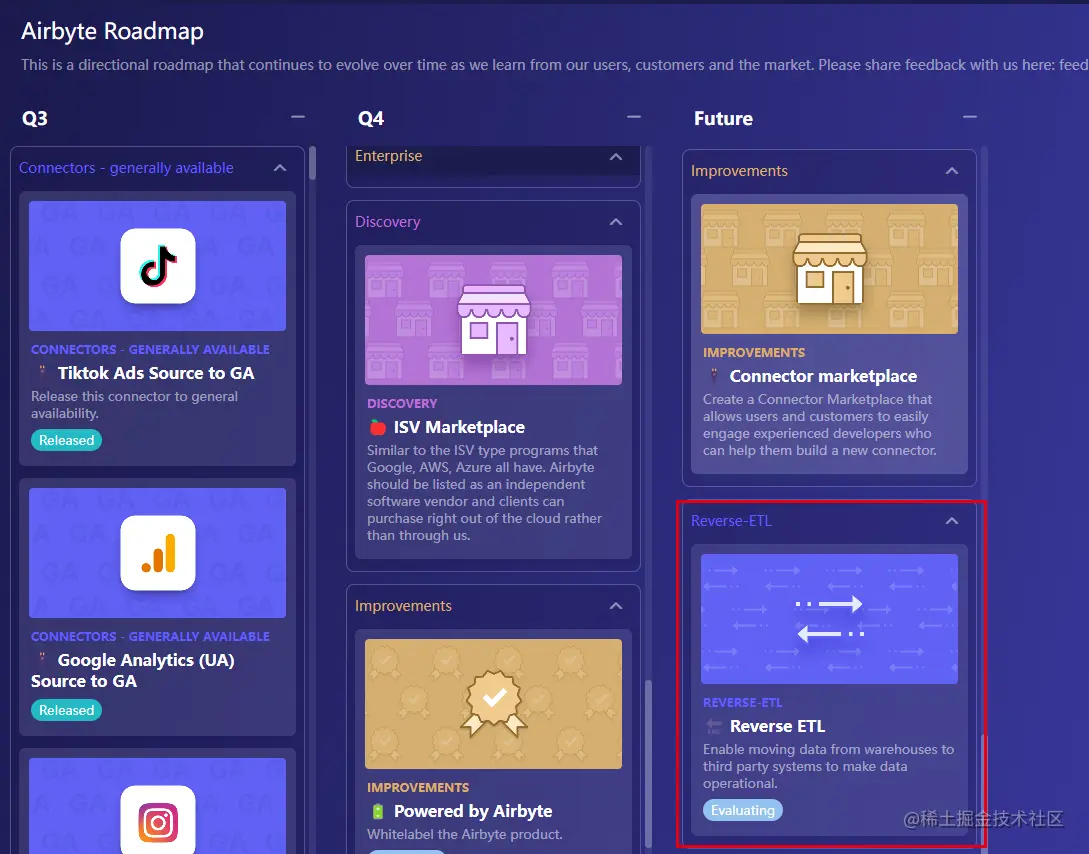Click the Google Analytics bar chart icon

pos(158,553)
